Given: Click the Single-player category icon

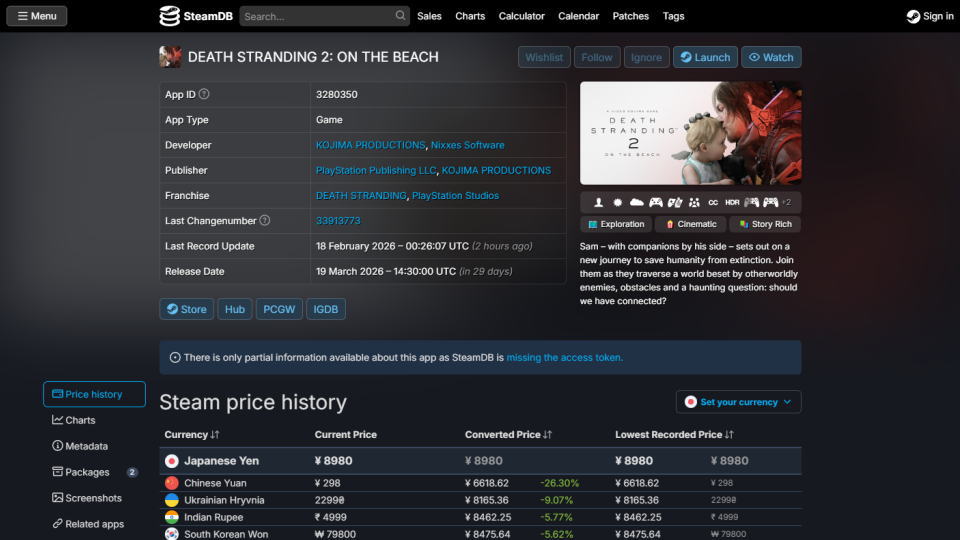Looking at the screenshot, I should point(598,202).
